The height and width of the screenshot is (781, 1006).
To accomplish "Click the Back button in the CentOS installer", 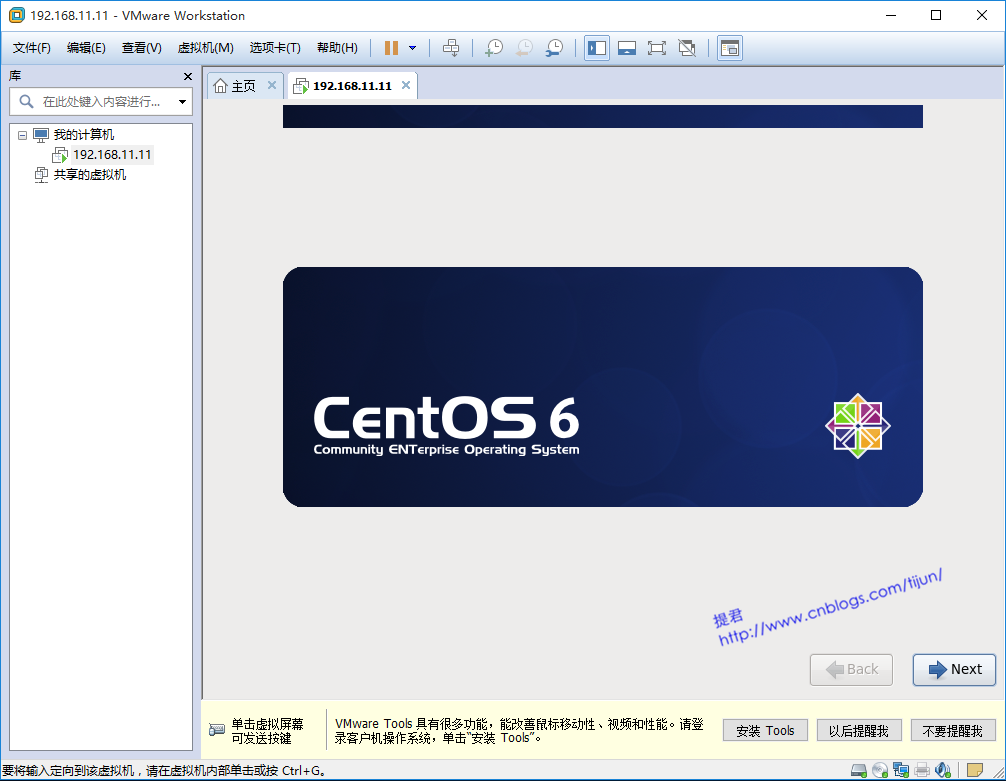I will 851,670.
